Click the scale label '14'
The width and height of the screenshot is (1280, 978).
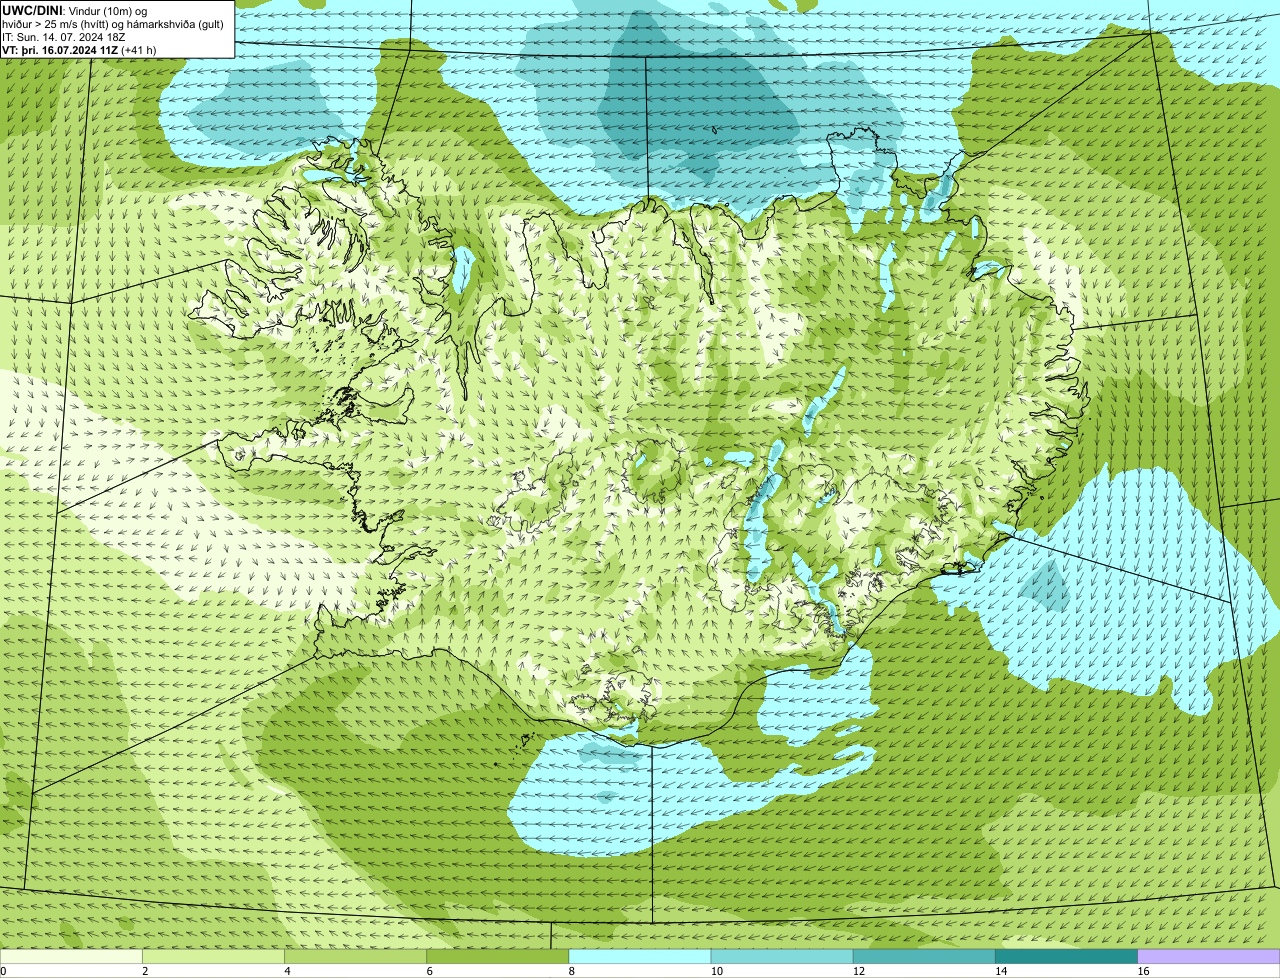pos(1001,971)
